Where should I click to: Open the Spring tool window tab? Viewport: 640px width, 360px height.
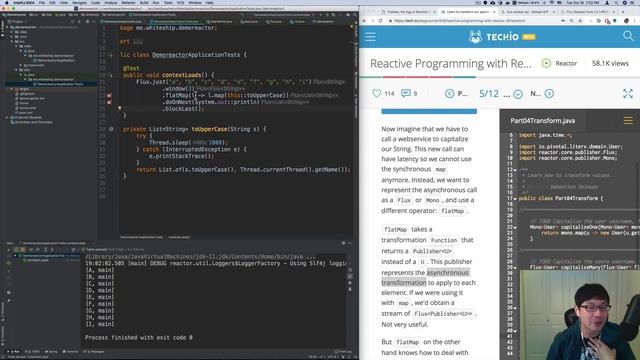point(52,351)
